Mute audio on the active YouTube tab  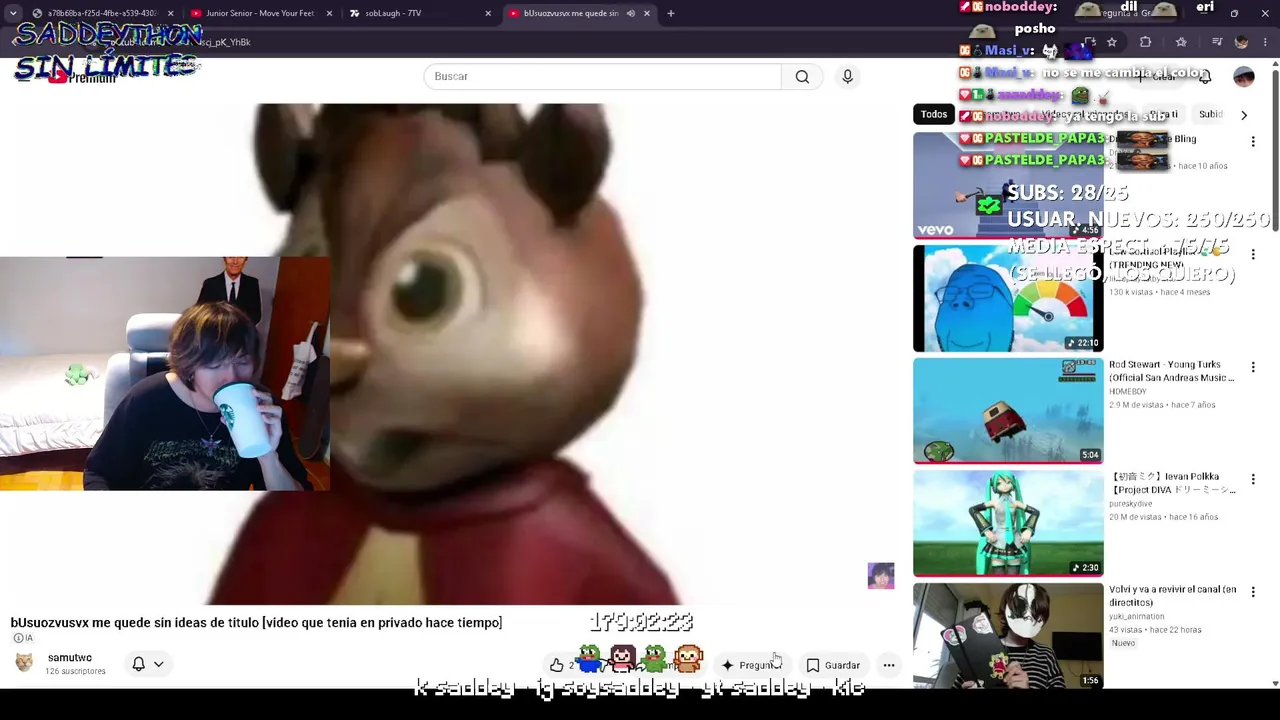pyautogui.click(x=630, y=13)
